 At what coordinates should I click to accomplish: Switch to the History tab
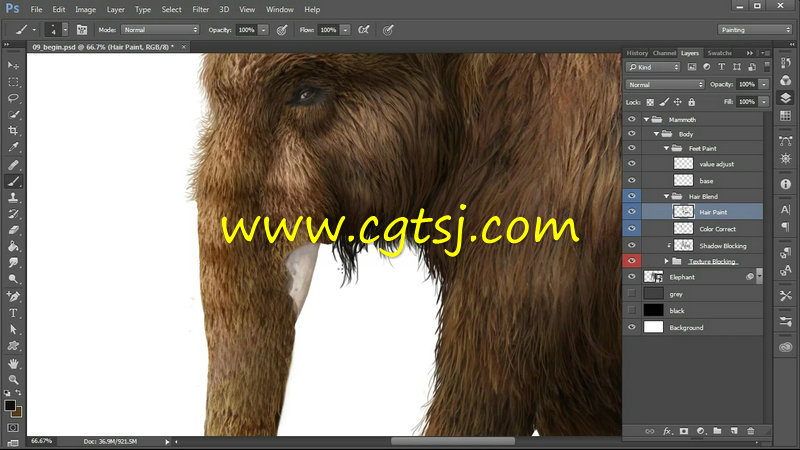637,53
